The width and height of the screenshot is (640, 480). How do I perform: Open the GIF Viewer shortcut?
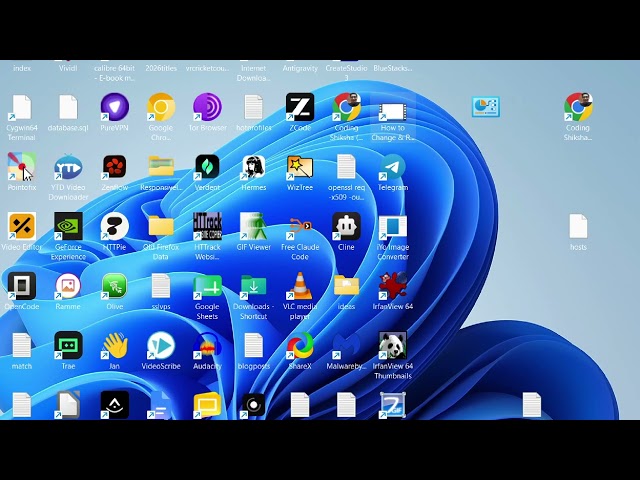[253, 227]
